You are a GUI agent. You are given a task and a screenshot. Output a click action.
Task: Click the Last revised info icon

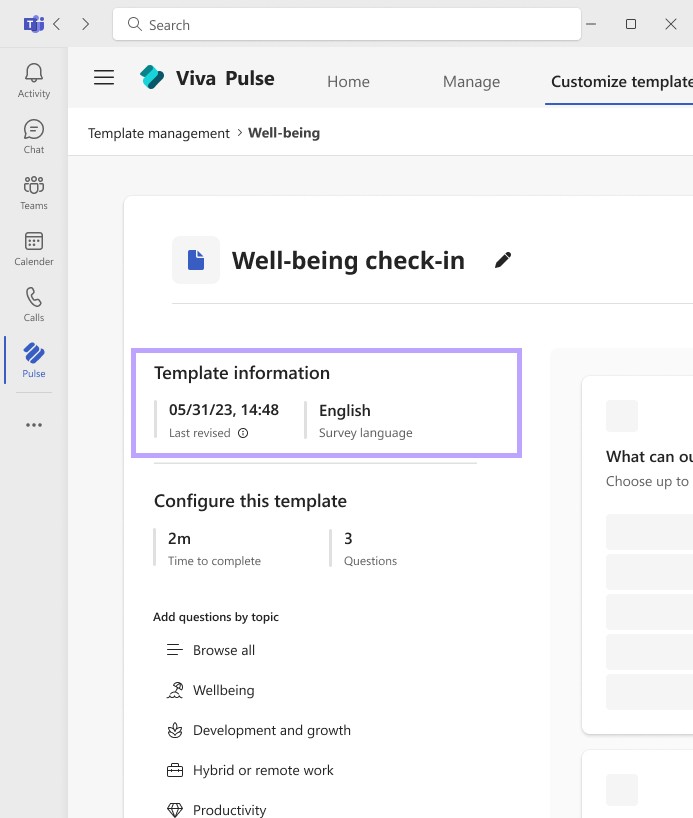click(x=243, y=433)
